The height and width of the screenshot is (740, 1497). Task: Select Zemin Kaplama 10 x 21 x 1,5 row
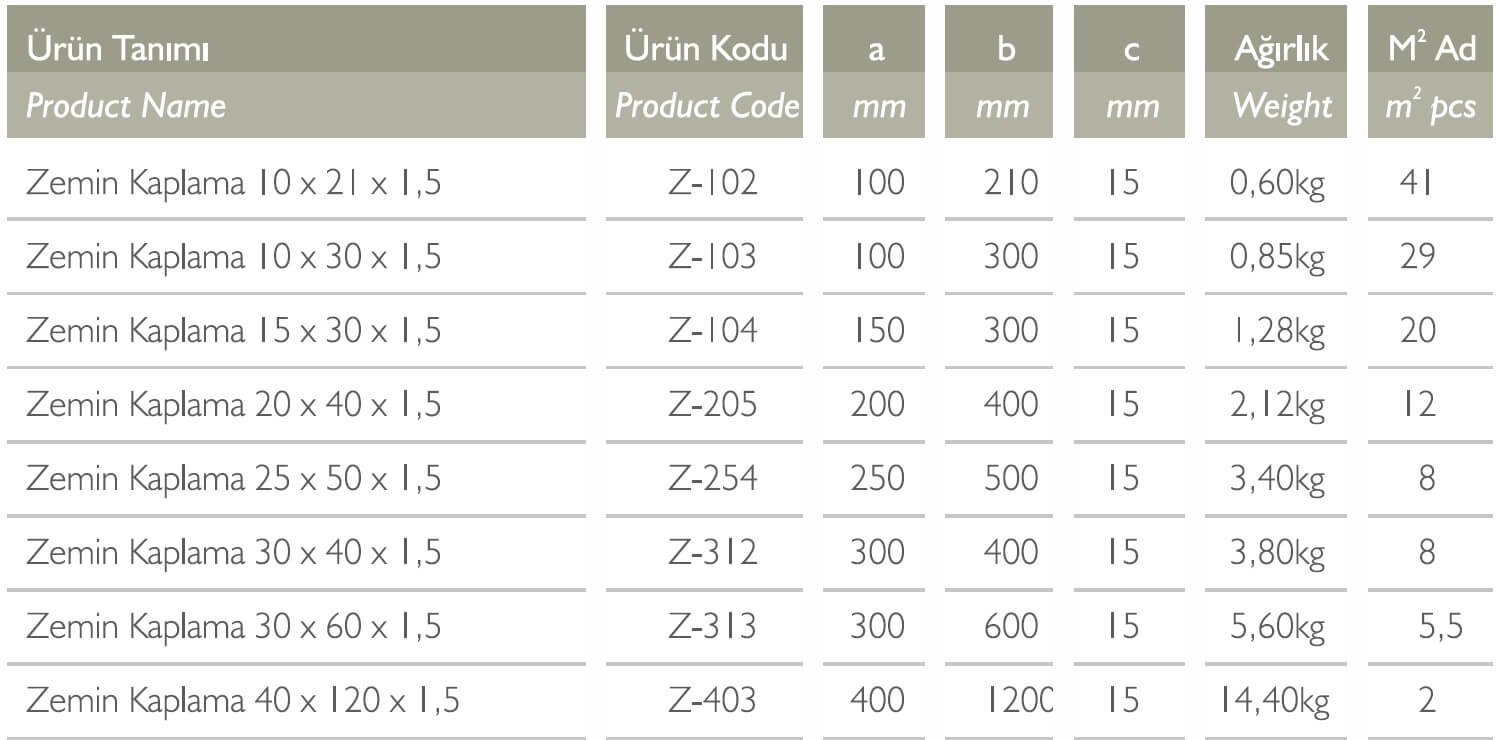(750, 183)
